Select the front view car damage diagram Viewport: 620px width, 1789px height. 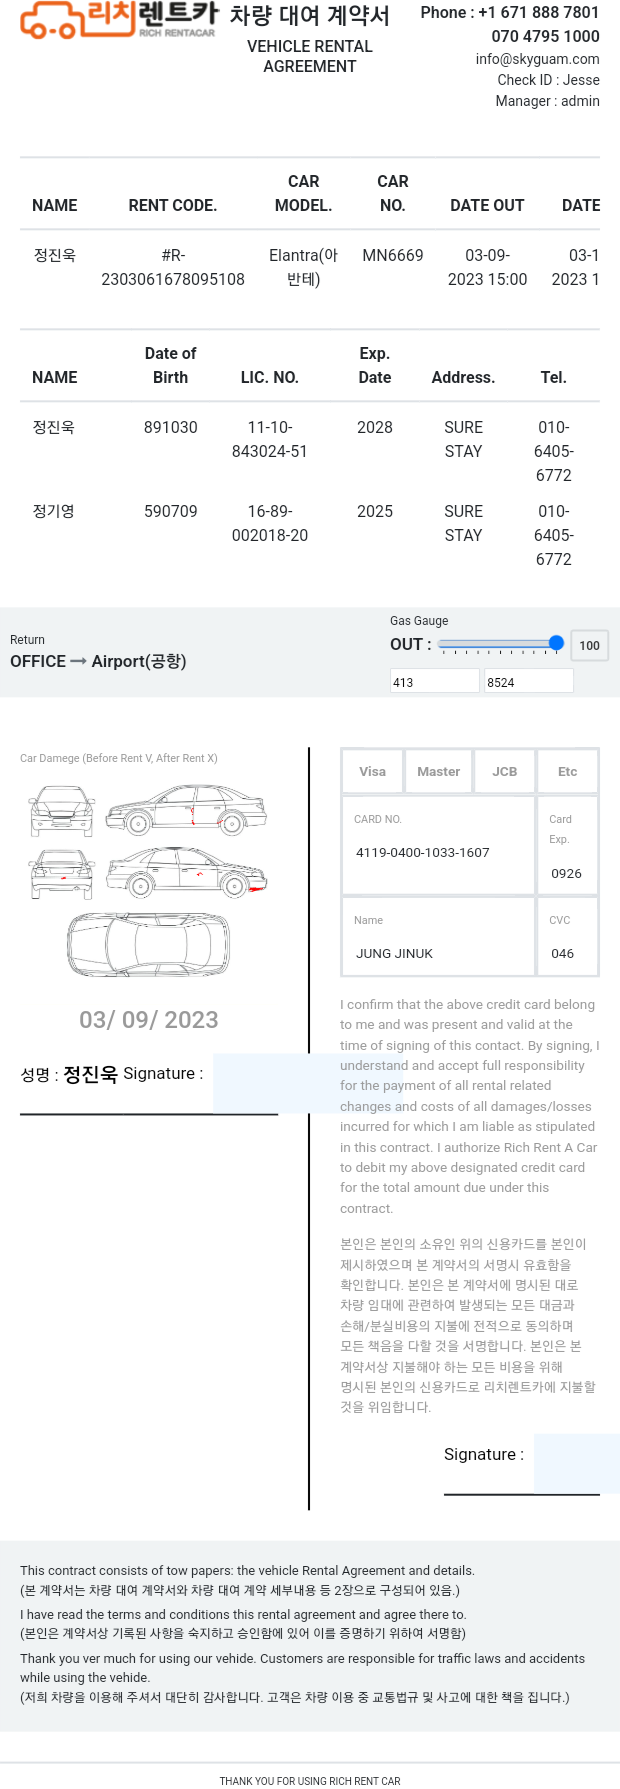click(62, 811)
